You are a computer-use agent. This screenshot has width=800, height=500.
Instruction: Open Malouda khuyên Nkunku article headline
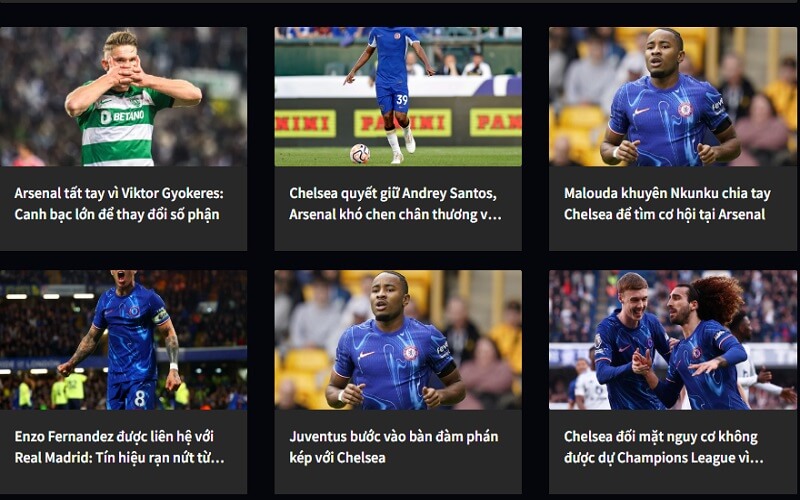(x=667, y=204)
